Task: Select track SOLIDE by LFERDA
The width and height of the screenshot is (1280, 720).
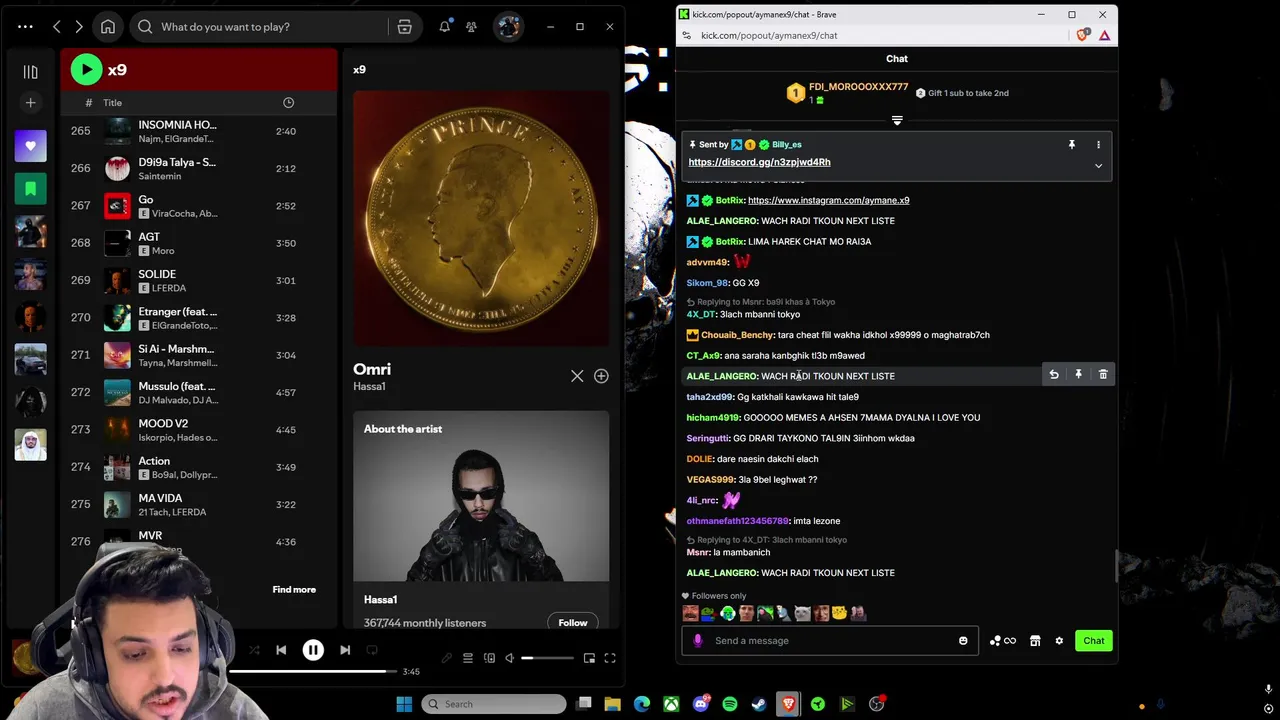Action: 198,280
